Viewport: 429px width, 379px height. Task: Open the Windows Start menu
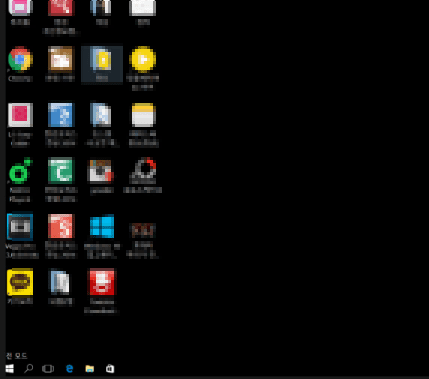coord(9,369)
